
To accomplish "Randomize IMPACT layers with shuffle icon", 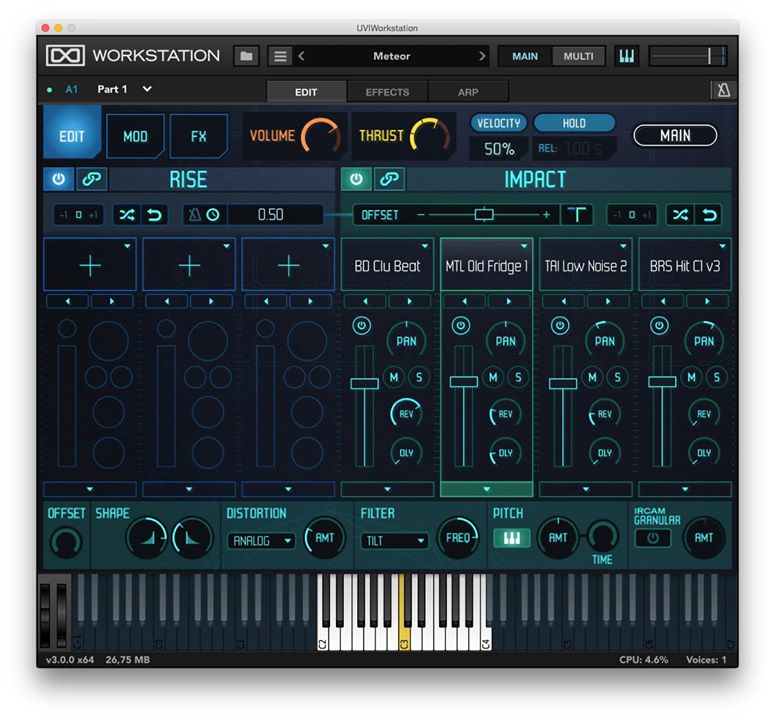I will 680,215.
